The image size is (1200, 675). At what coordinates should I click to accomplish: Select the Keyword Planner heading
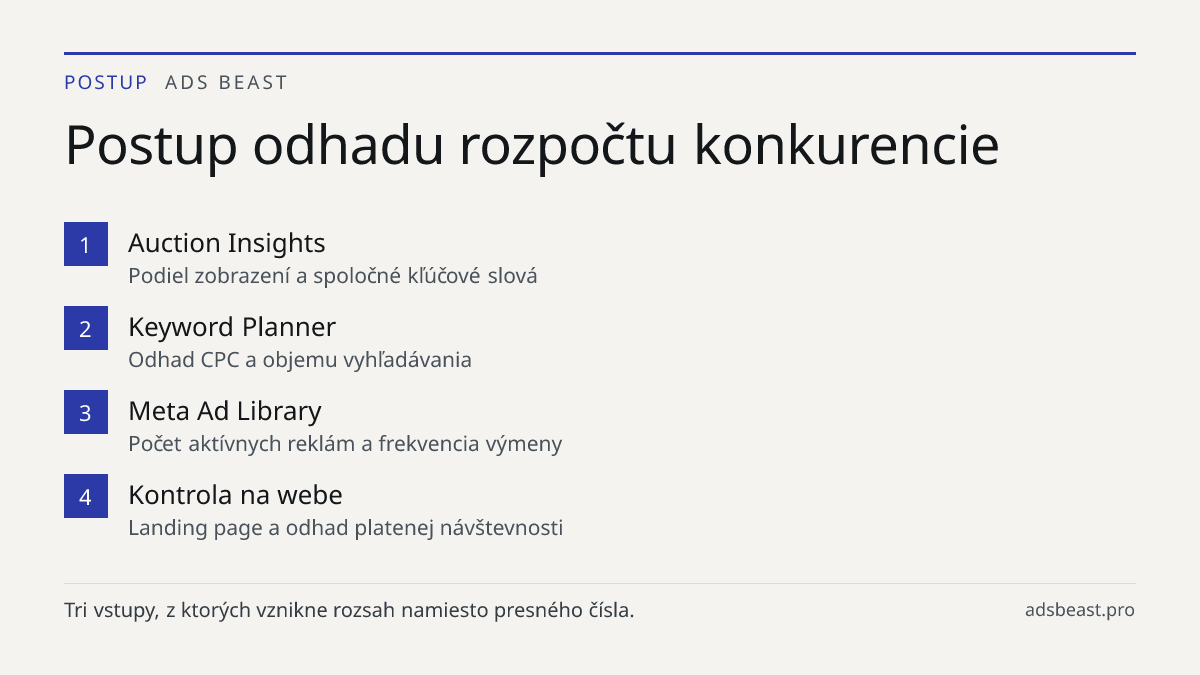point(232,327)
